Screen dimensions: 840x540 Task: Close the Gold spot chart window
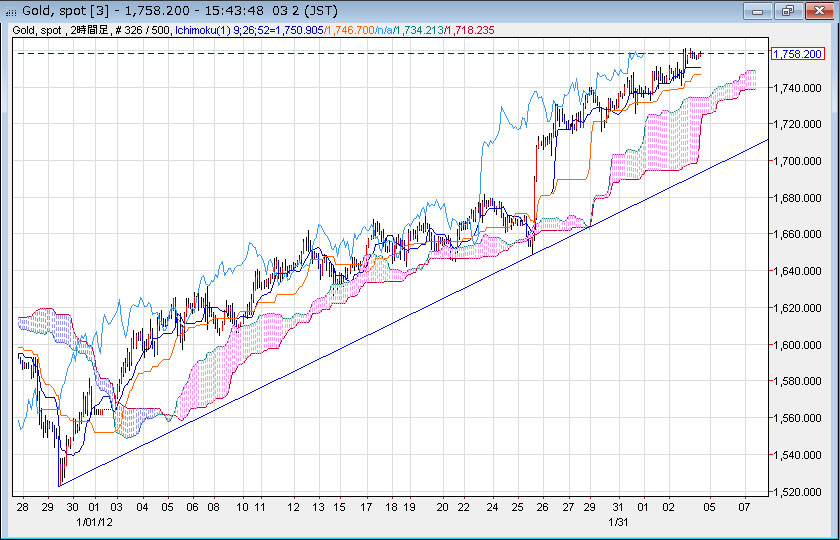pyautogui.click(x=816, y=10)
